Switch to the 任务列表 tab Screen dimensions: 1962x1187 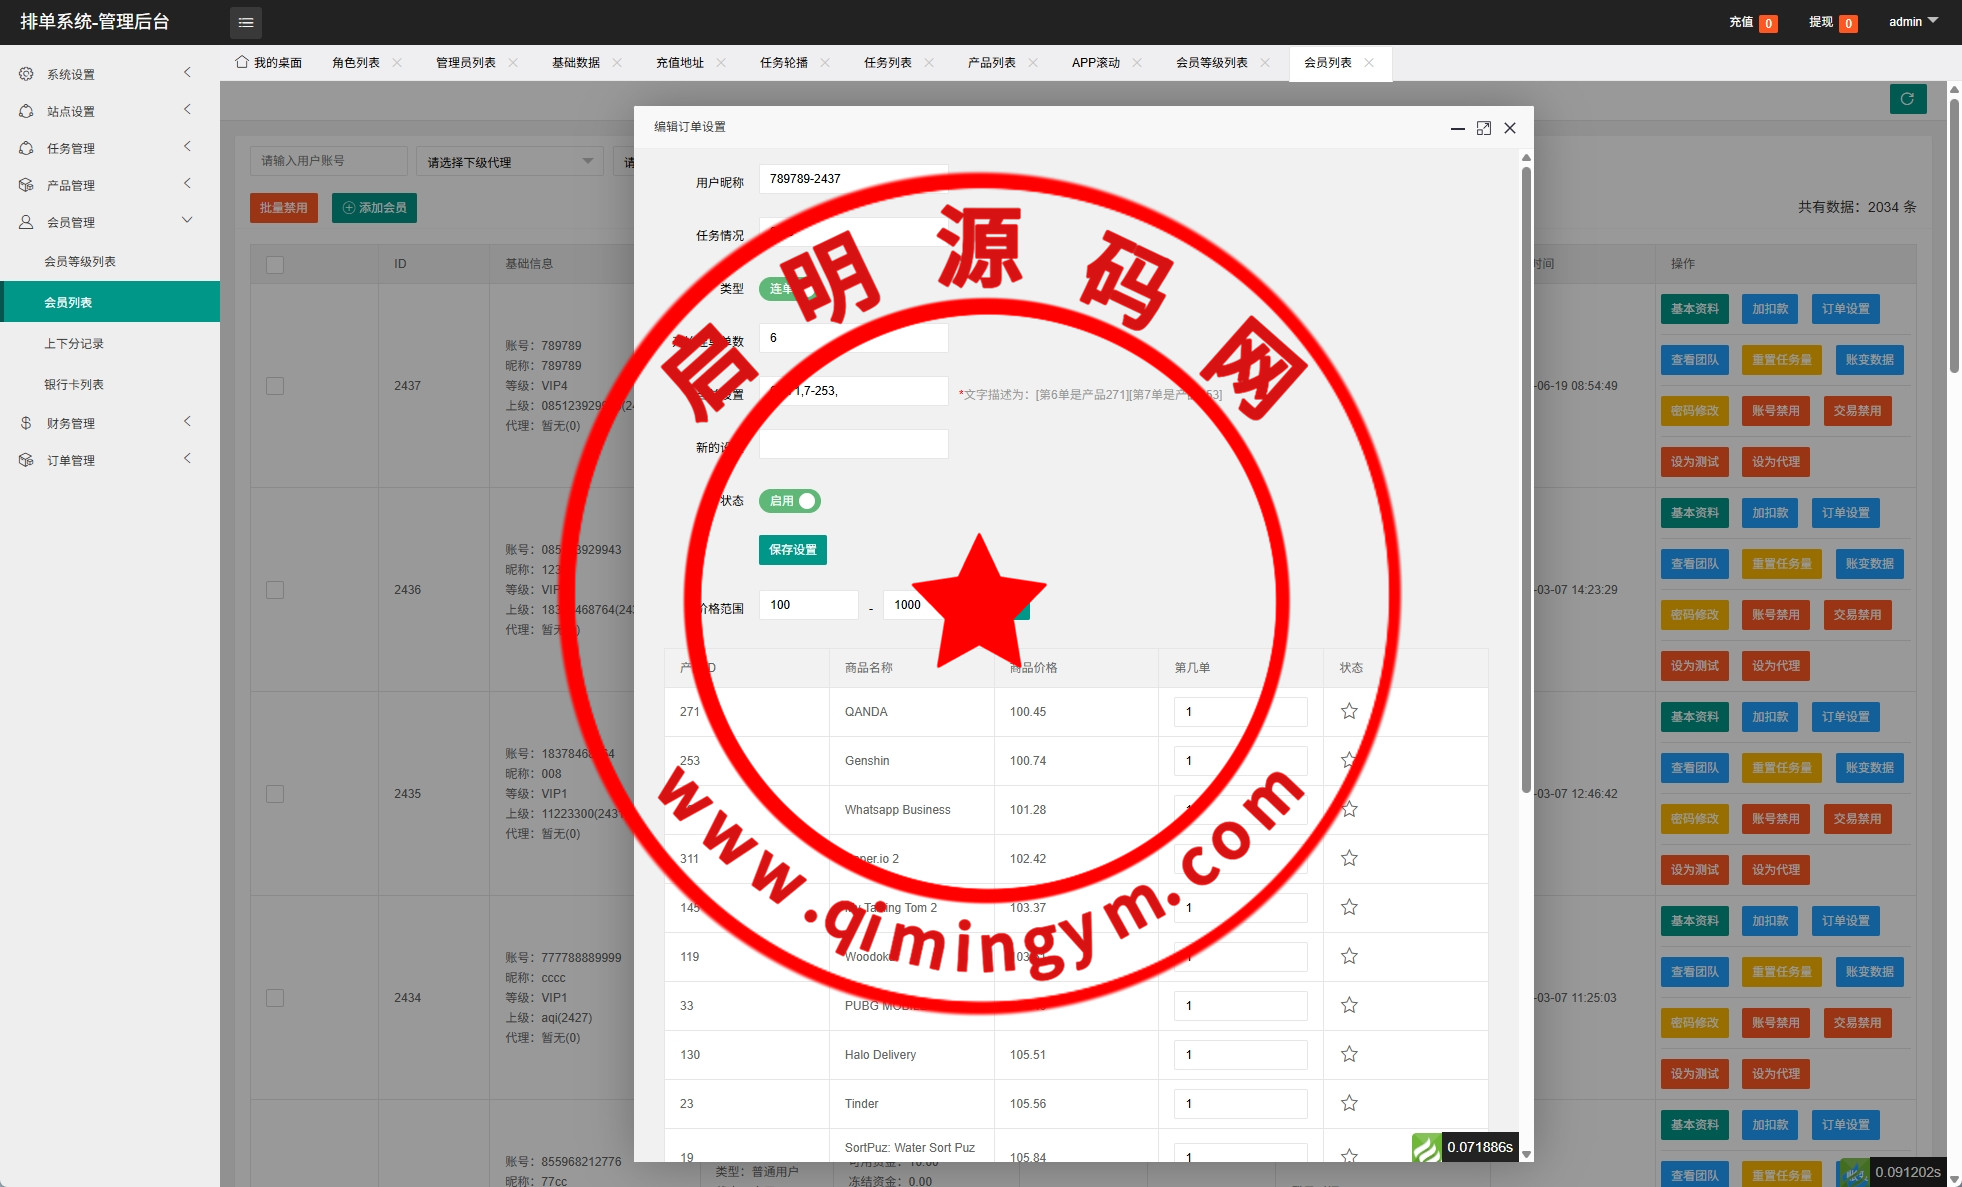pyautogui.click(x=887, y=62)
